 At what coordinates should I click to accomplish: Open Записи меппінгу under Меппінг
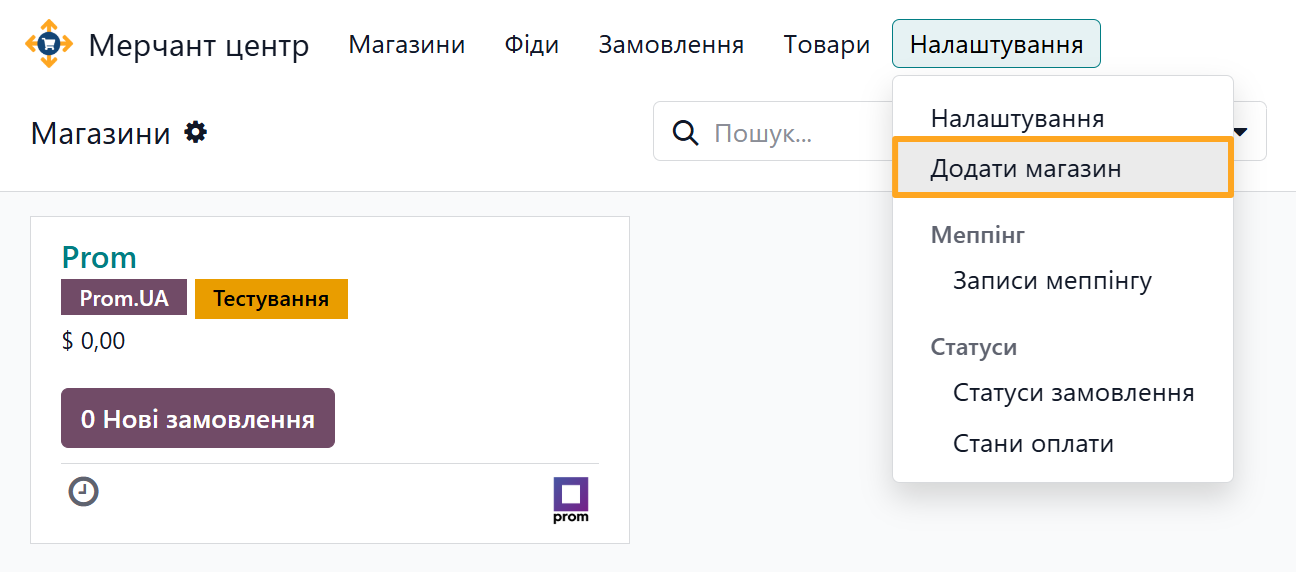pos(1052,281)
